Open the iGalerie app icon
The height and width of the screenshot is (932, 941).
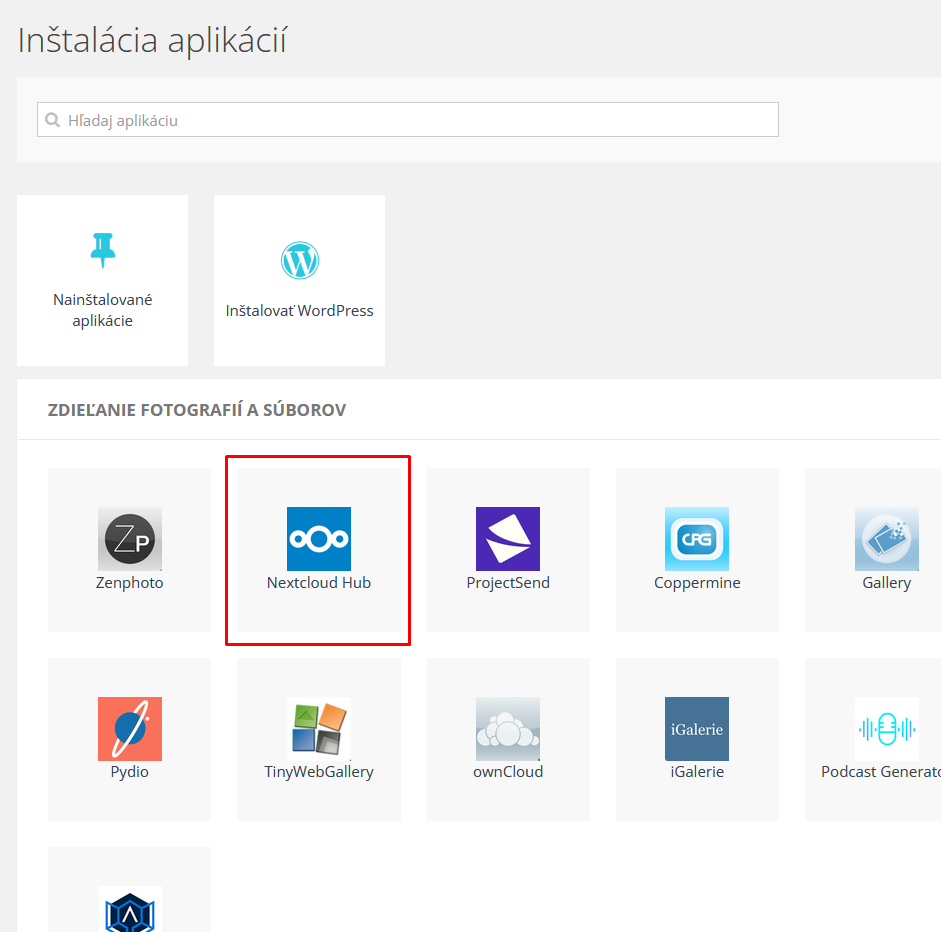click(x=697, y=729)
